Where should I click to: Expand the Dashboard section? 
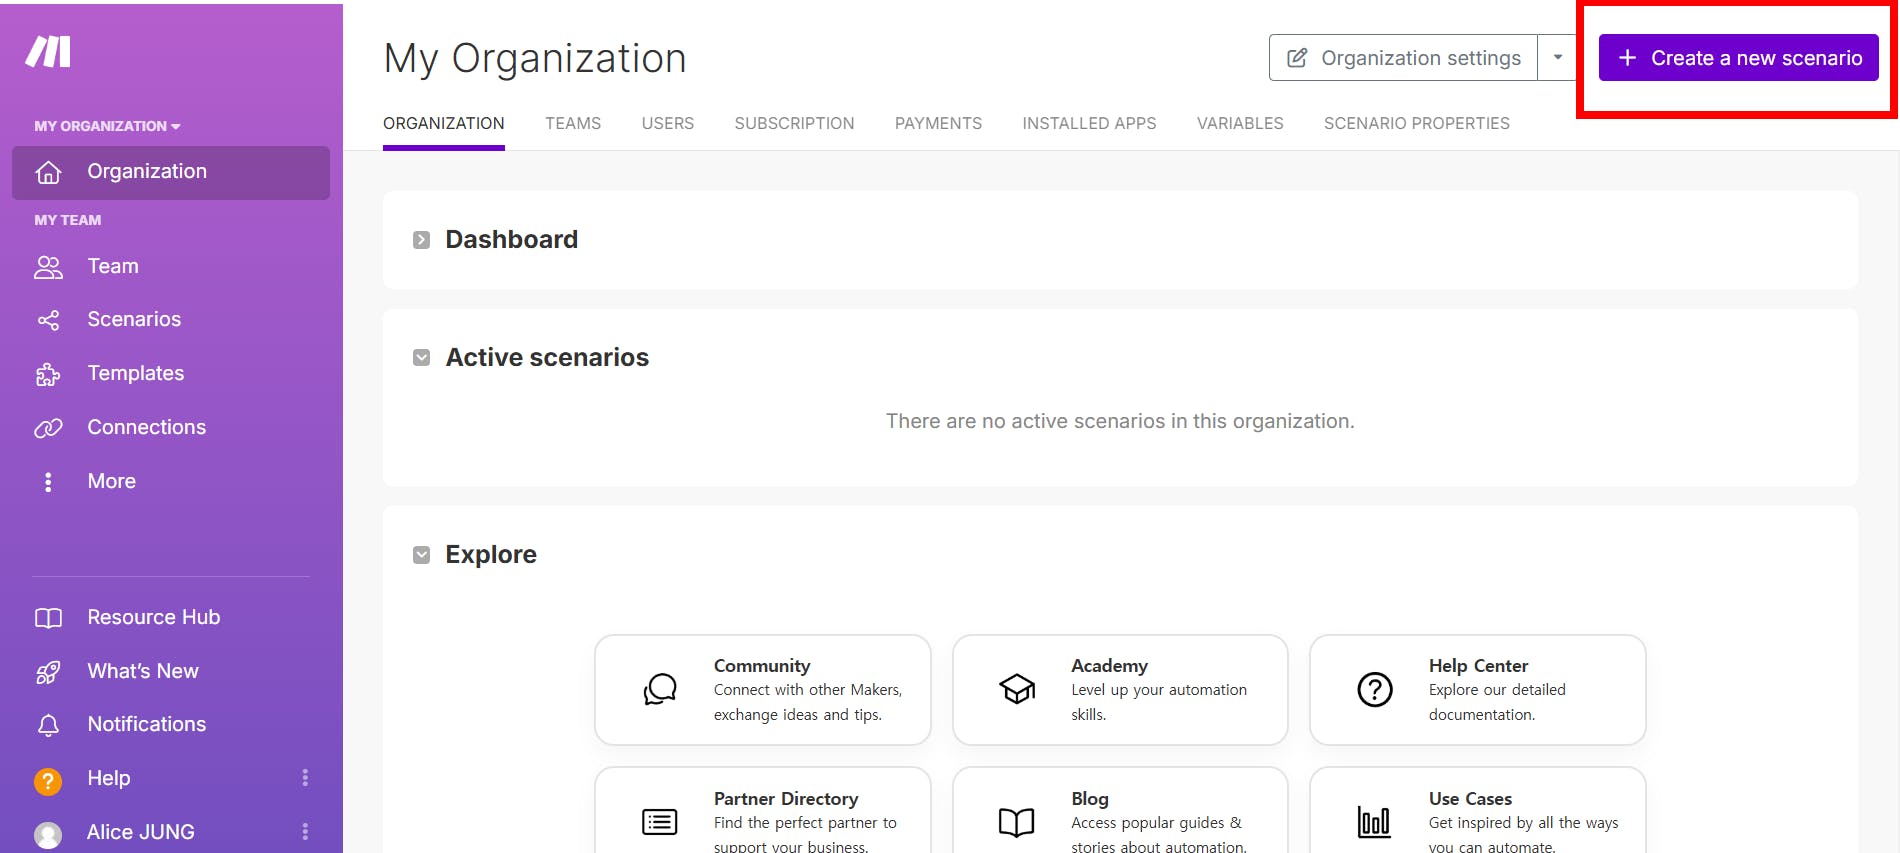coord(422,240)
